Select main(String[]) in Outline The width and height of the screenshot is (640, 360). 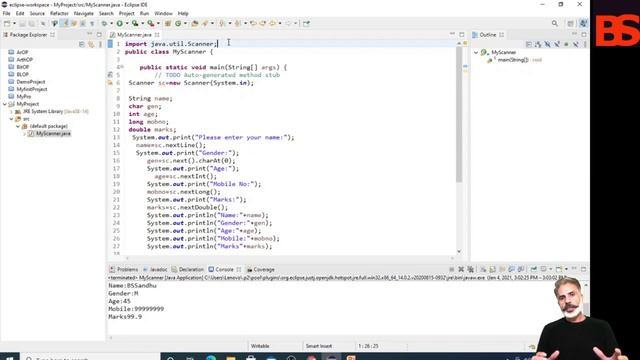point(513,60)
